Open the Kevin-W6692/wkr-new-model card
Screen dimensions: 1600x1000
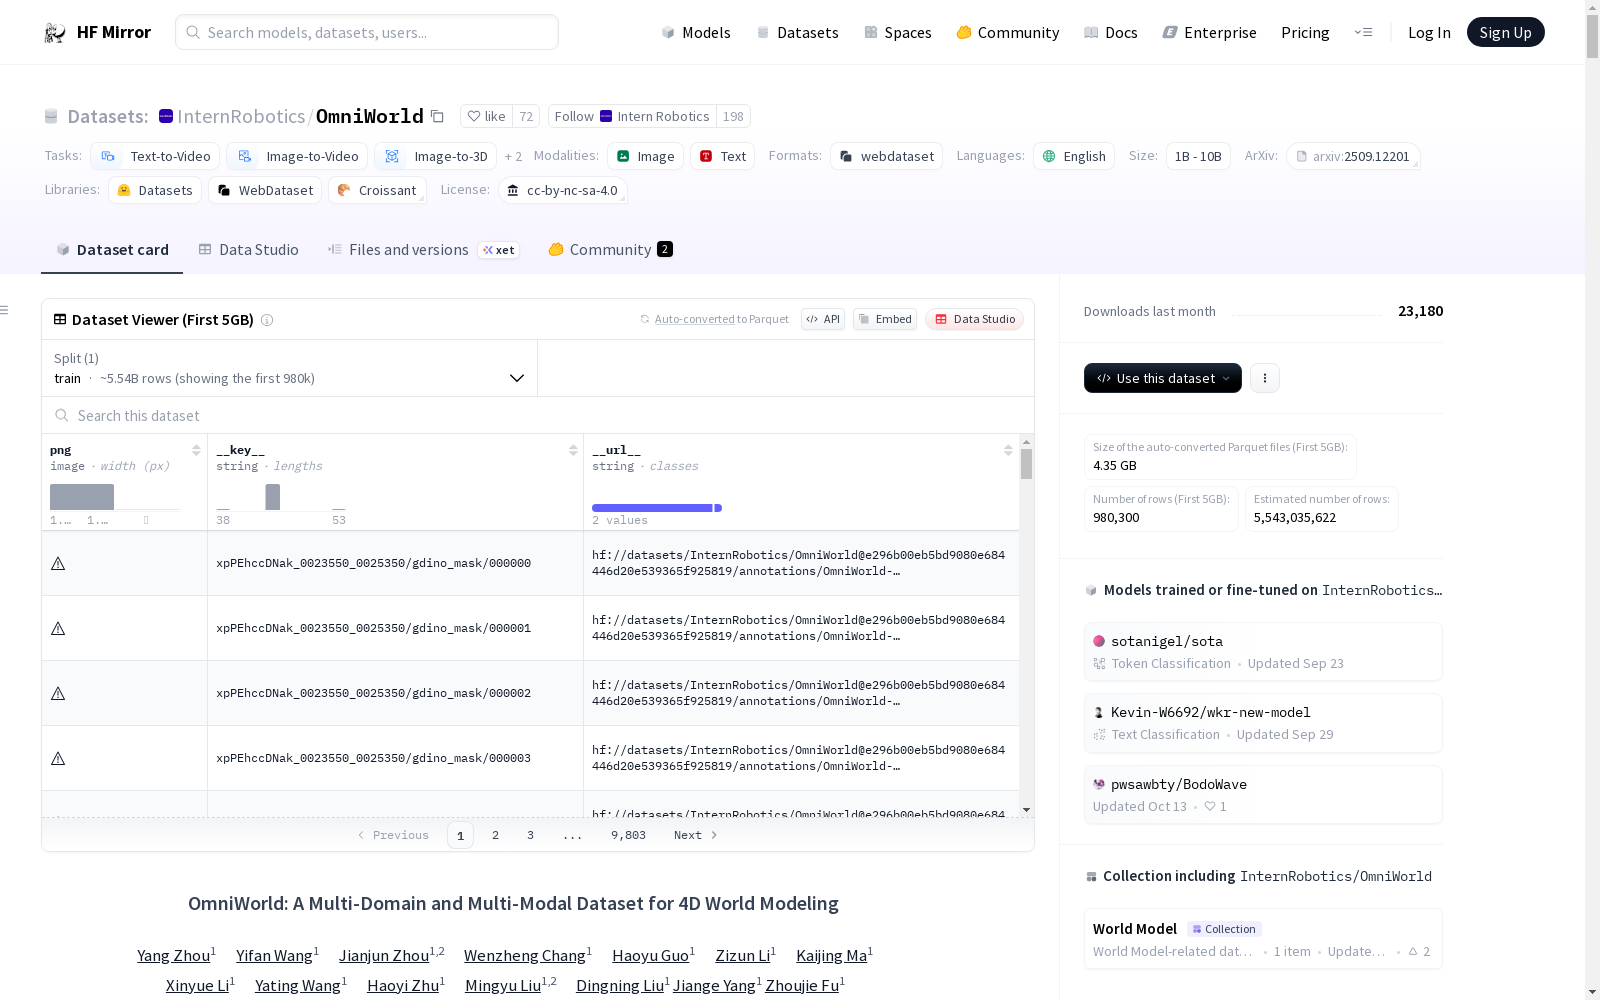[x=1263, y=723]
